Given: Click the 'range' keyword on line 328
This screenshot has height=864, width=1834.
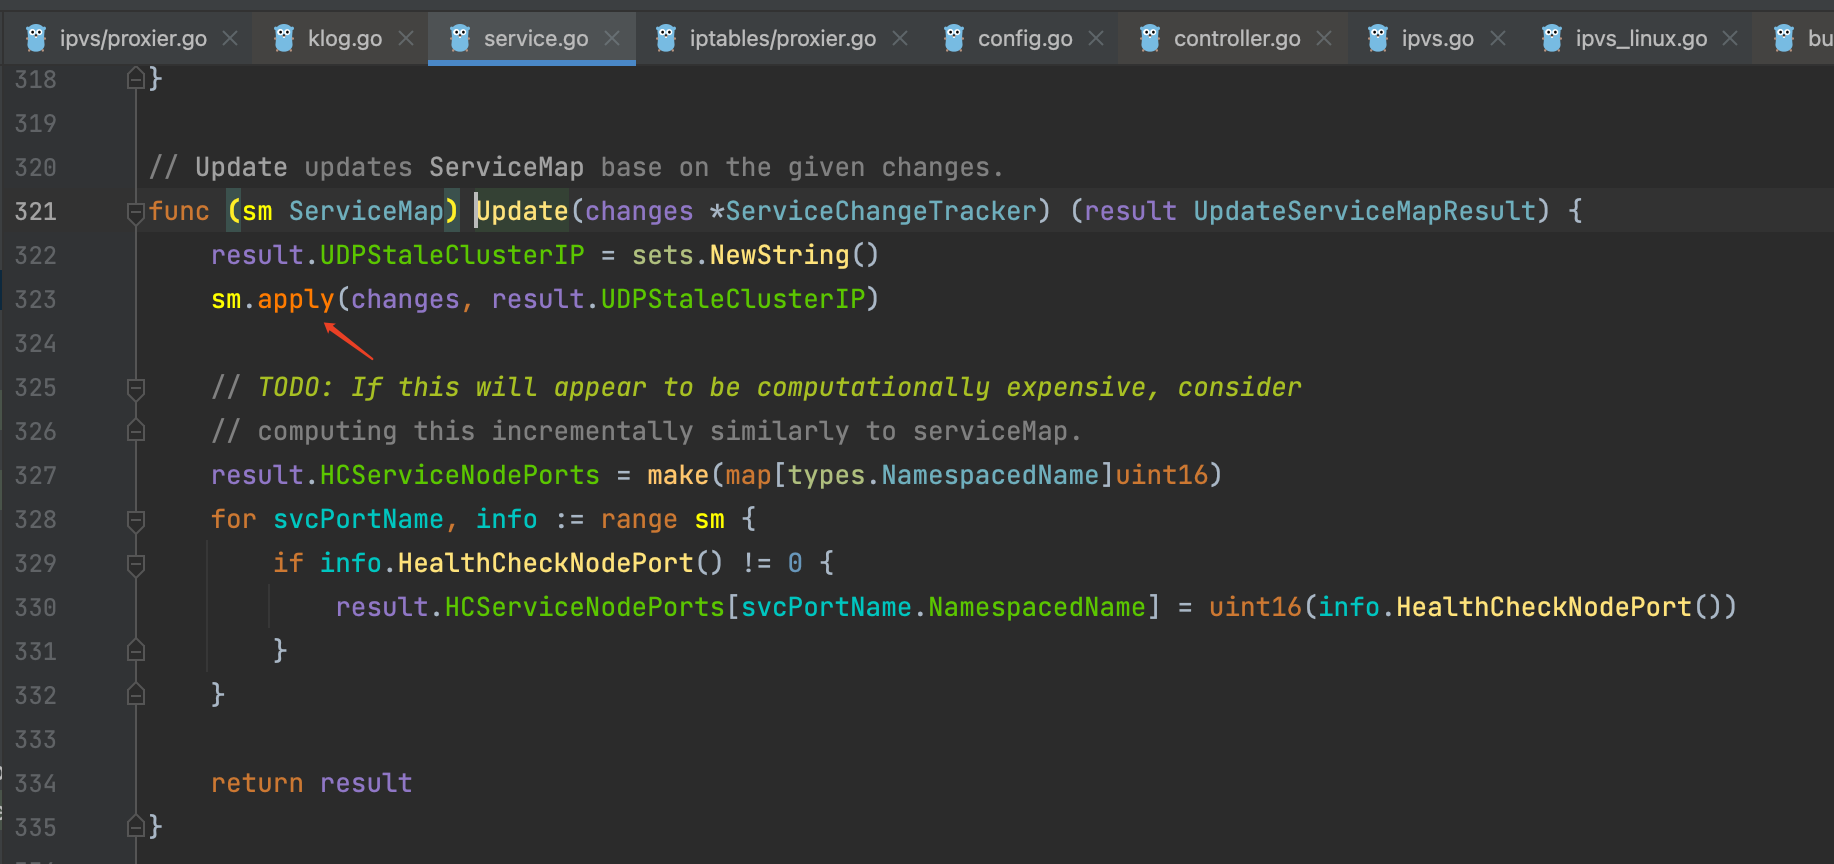Looking at the screenshot, I should 639,519.
